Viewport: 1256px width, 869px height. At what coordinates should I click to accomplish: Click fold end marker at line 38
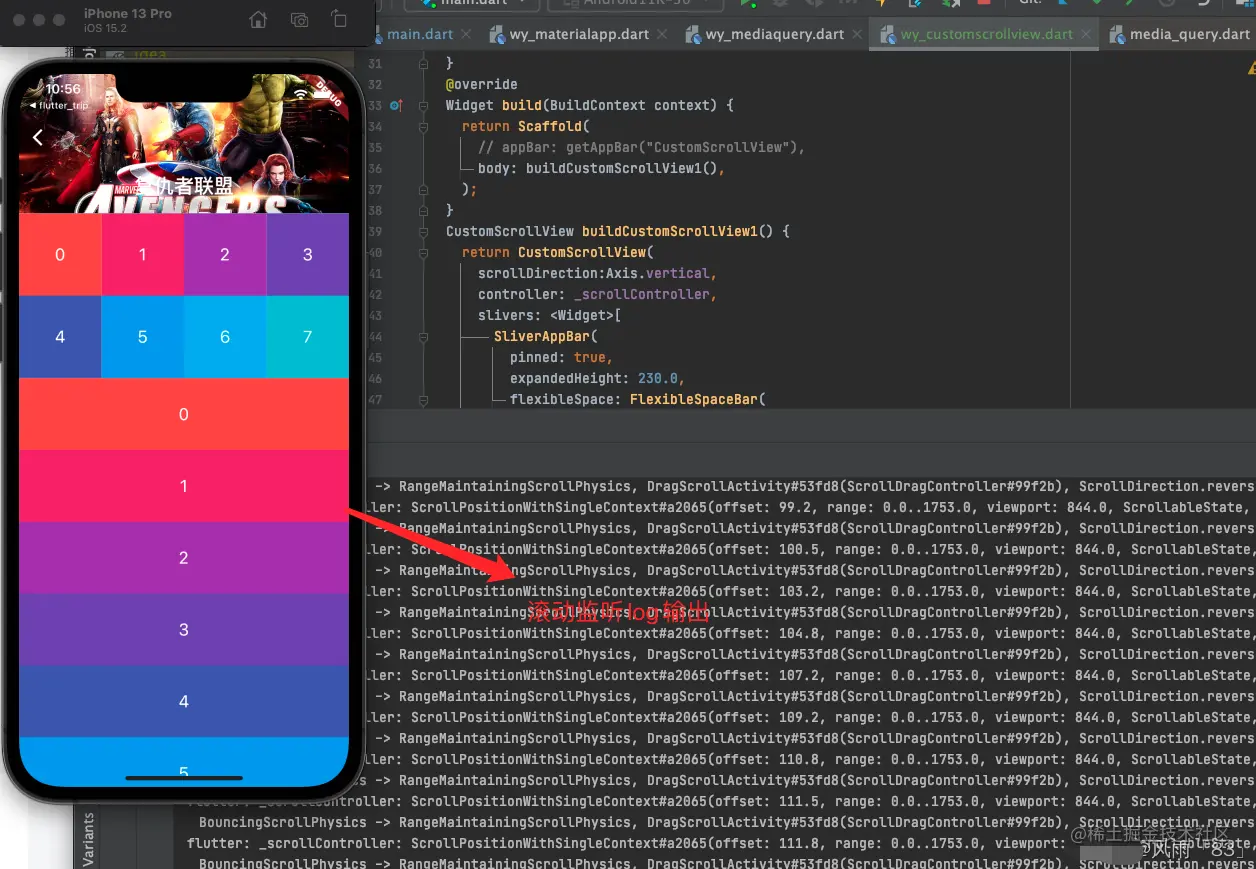(423, 210)
